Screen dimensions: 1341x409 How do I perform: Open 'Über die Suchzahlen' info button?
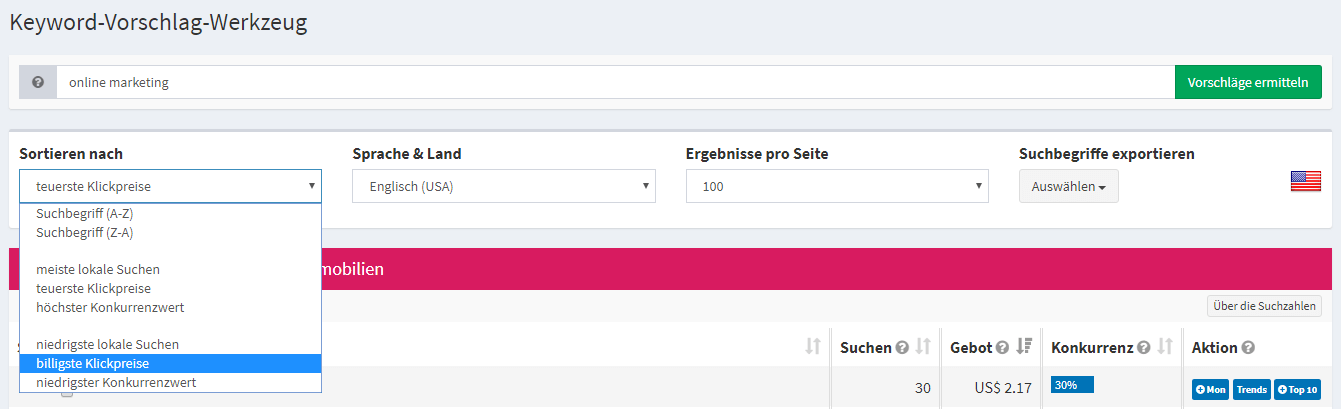coord(1264,306)
